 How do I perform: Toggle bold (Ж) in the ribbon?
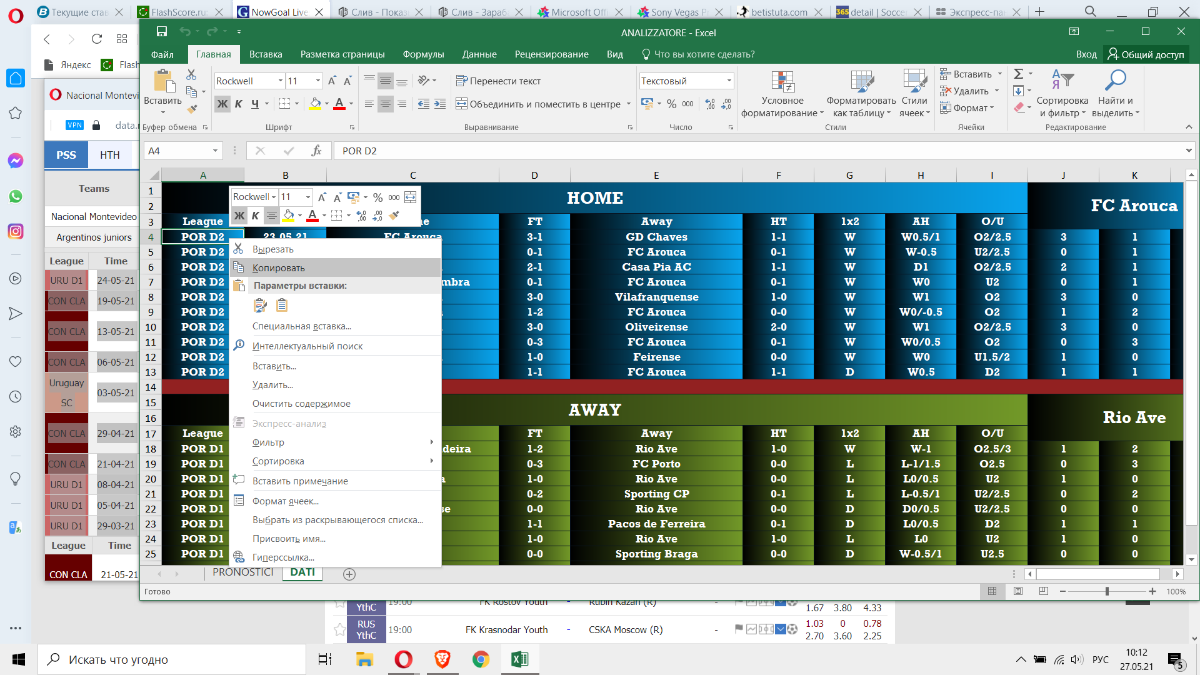coord(222,103)
